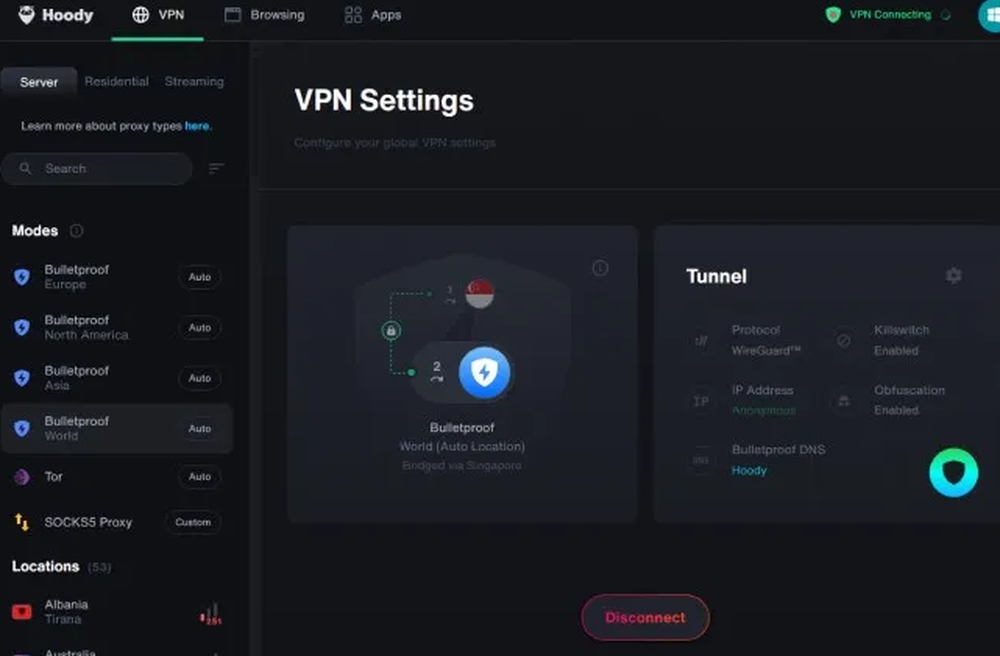Click the Locations section heading

click(45, 566)
